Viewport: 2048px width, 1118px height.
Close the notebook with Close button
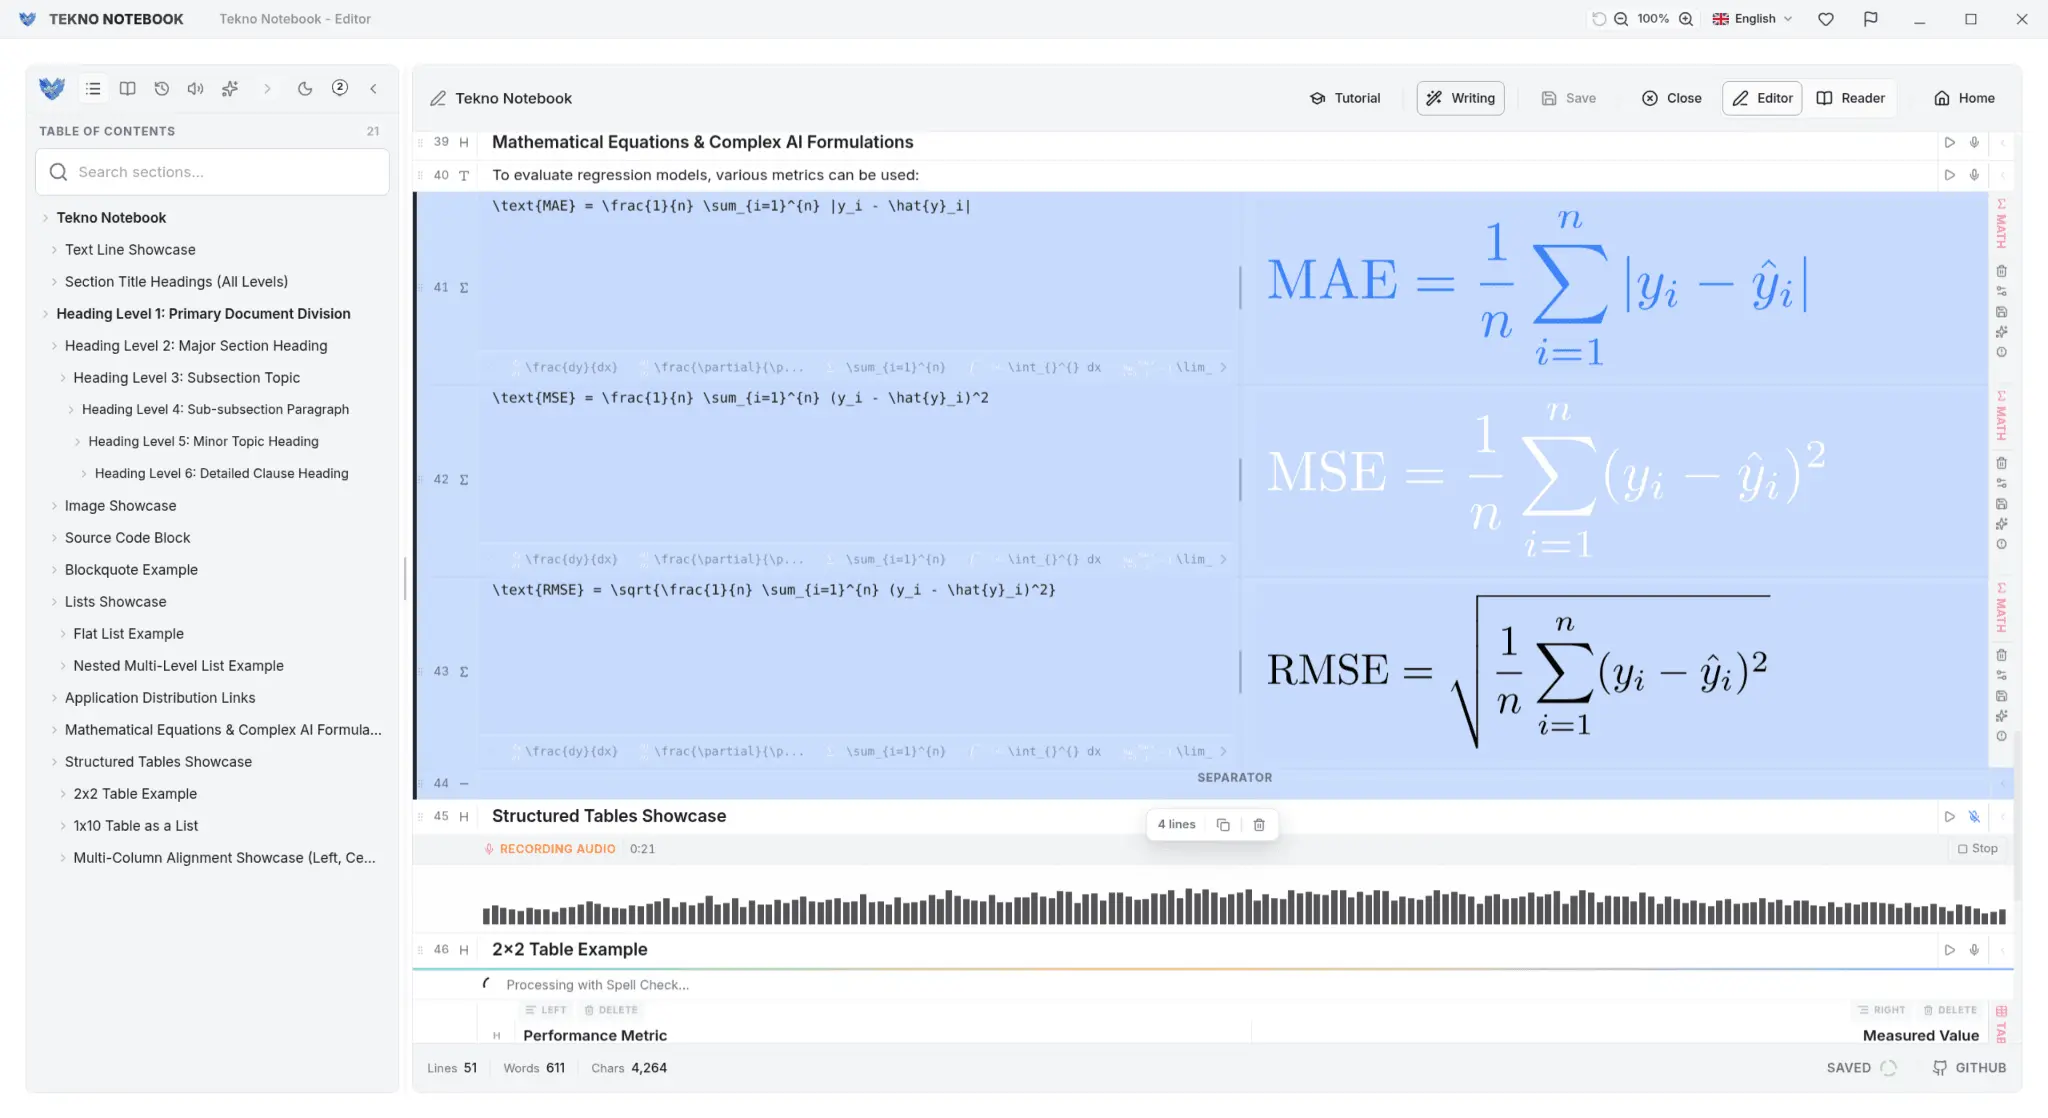pyautogui.click(x=1671, y=98)
